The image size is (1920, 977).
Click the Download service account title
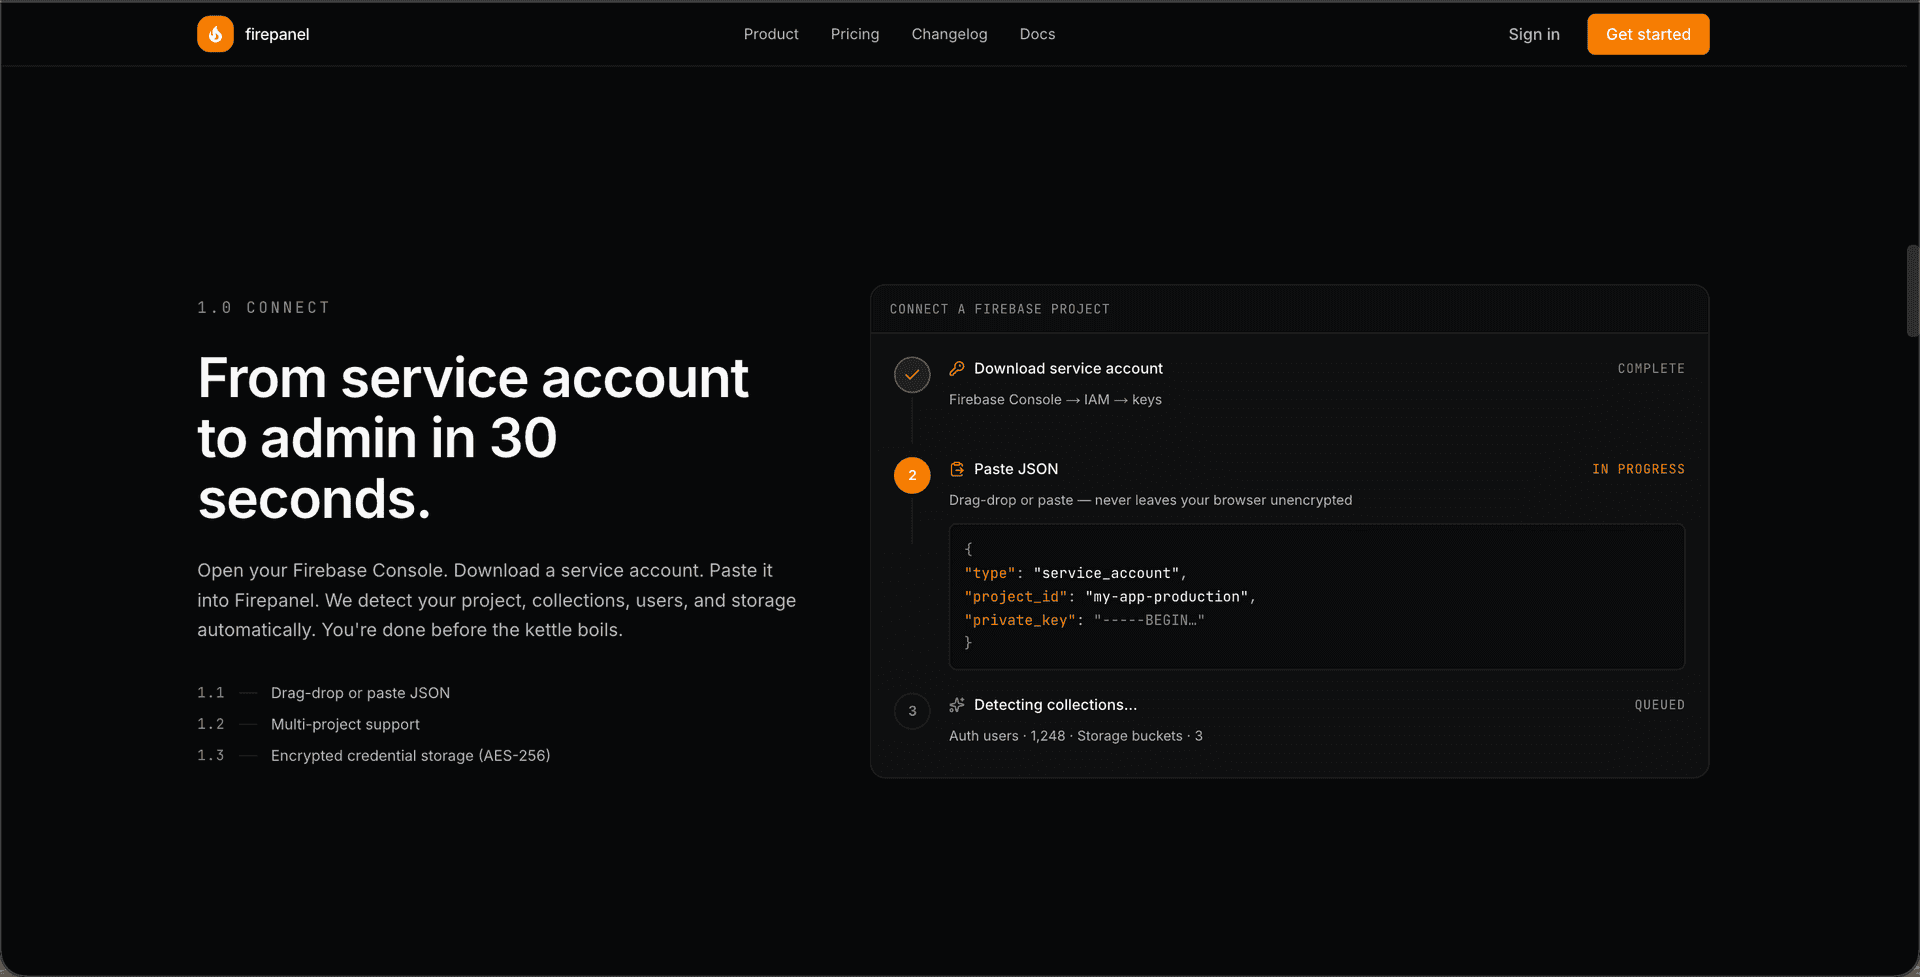tap(1068, 369)
